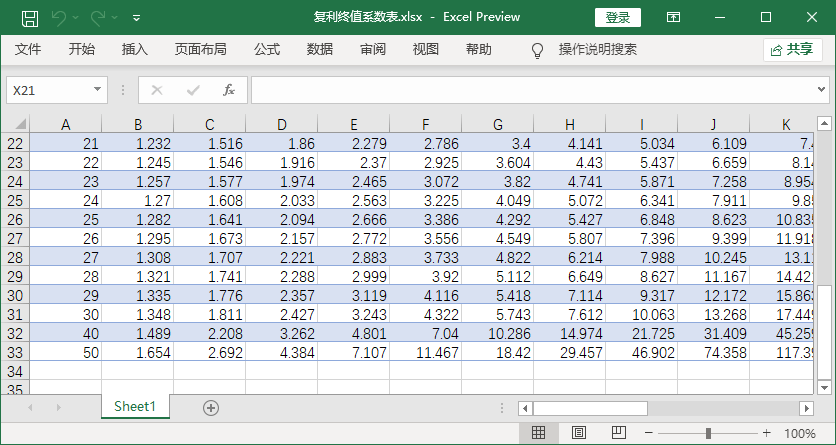Image resolution: width=836 pixels, height=445 pixels.
Task: Open Customize Quick Access Toolbar dropdown
Action: 136,17
